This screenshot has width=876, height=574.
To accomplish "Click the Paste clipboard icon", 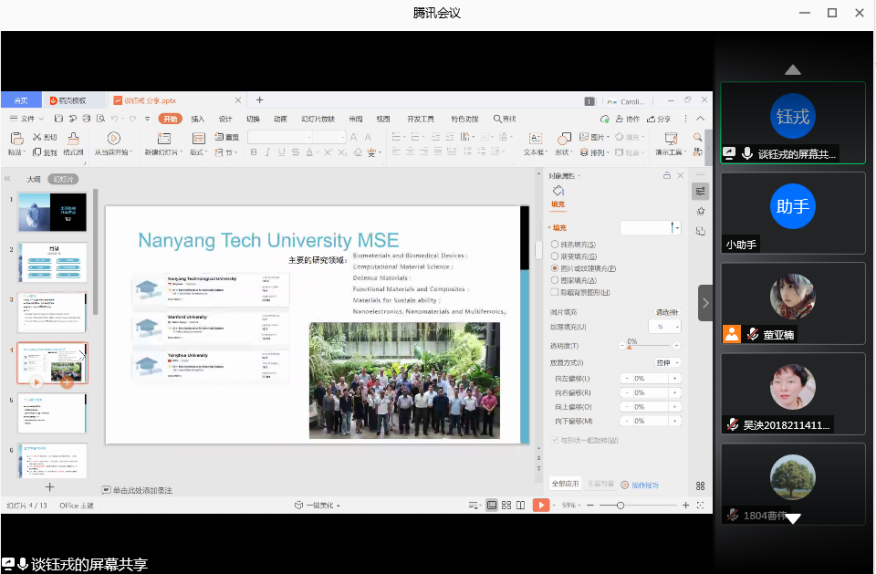I will click(16, 138).
